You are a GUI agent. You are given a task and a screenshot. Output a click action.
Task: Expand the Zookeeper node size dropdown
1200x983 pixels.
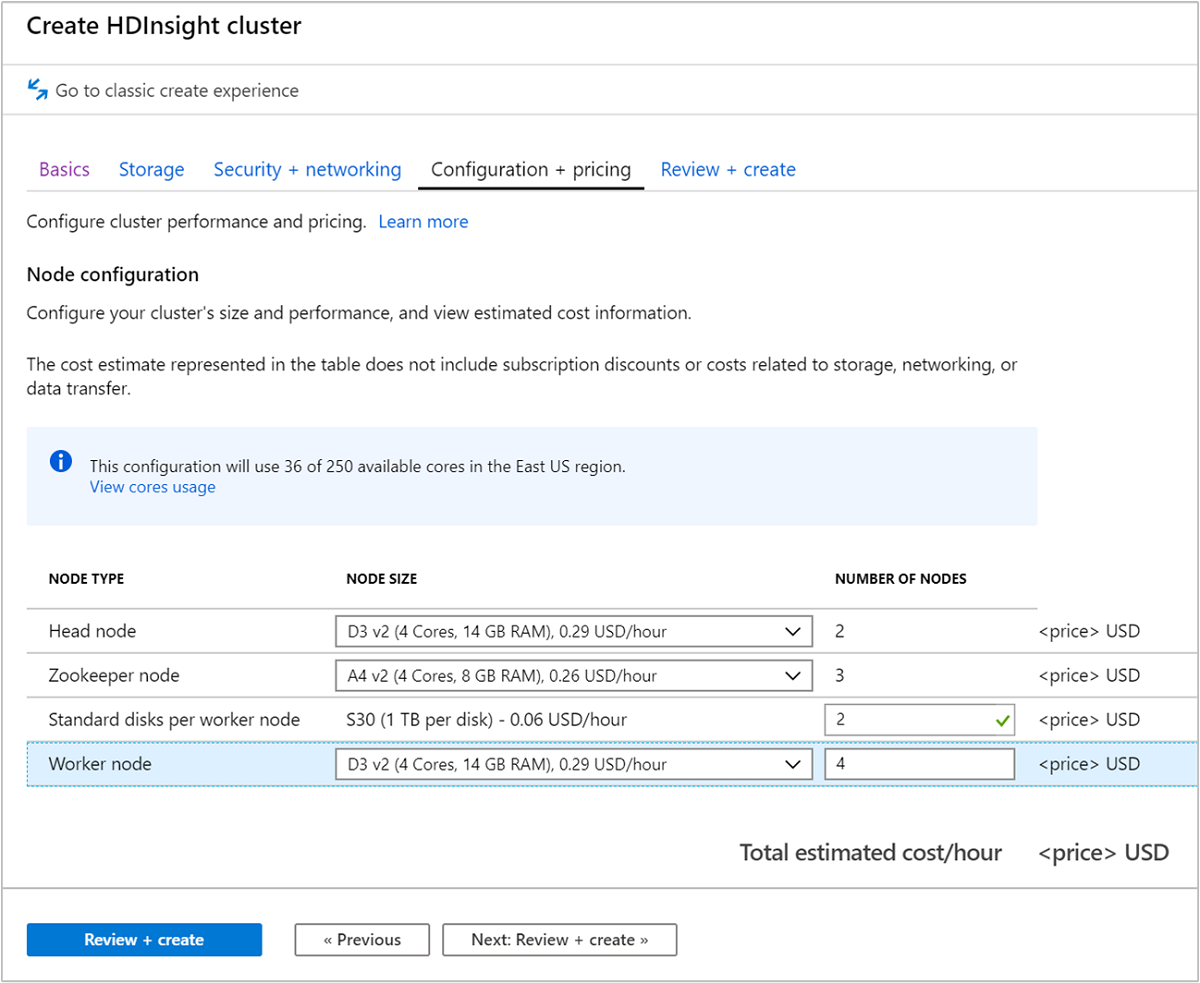572,676
